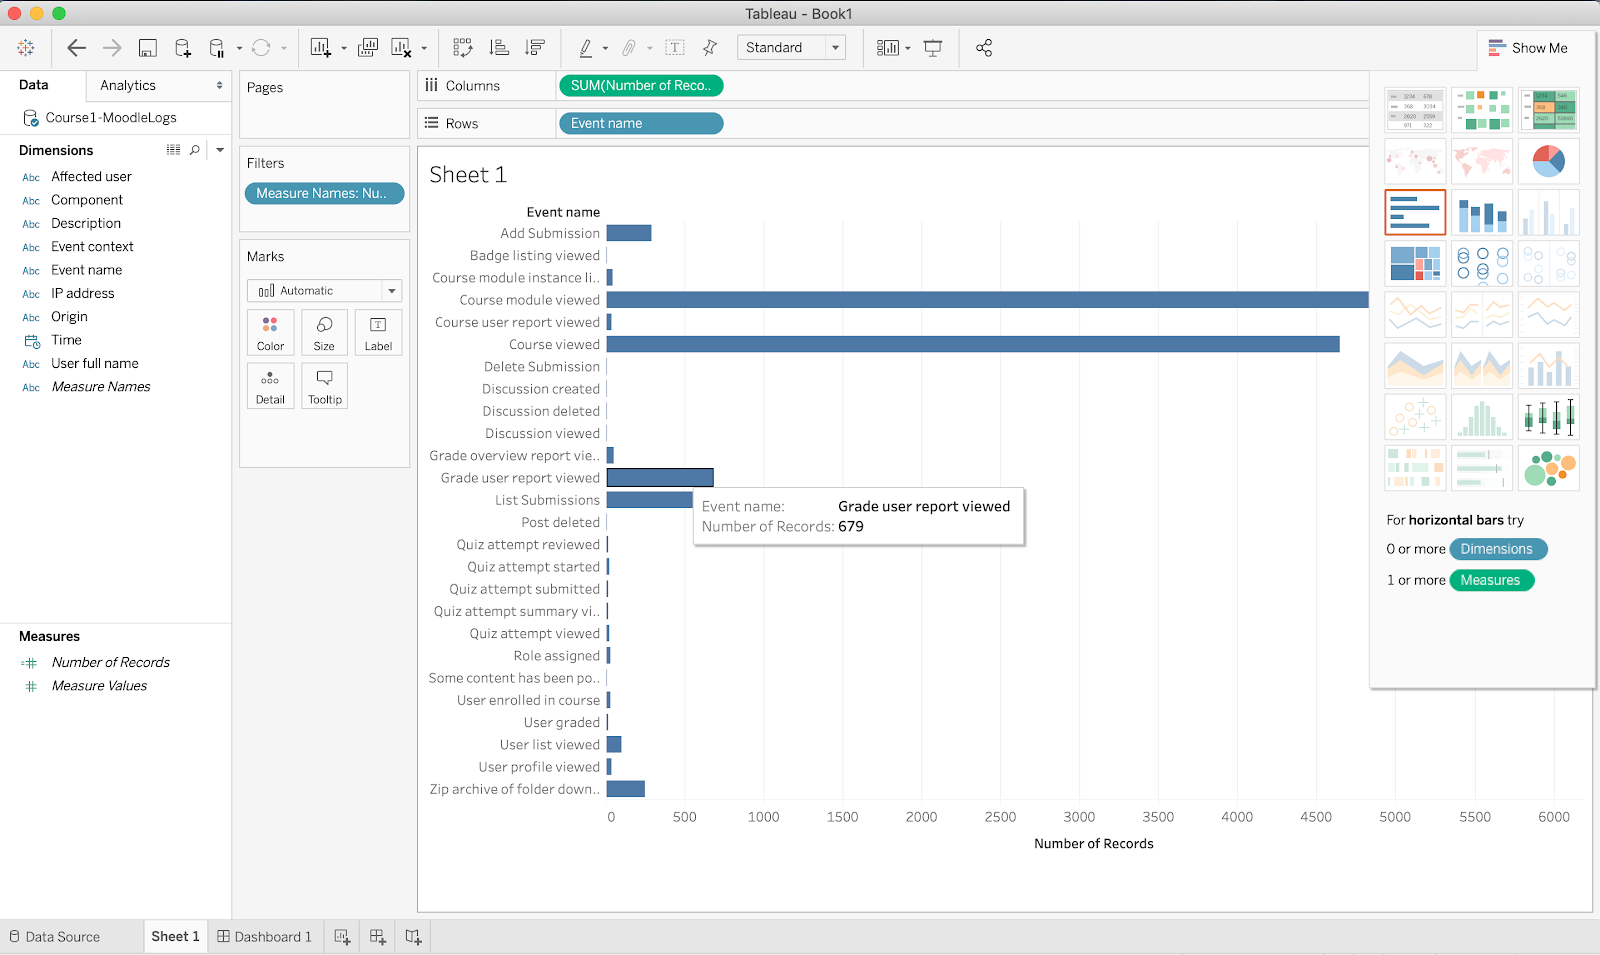Image resolution: width=1600 pixels, height=955 pixels.
Task: Click the Share workbook icon
Action: tap(984, 48)
